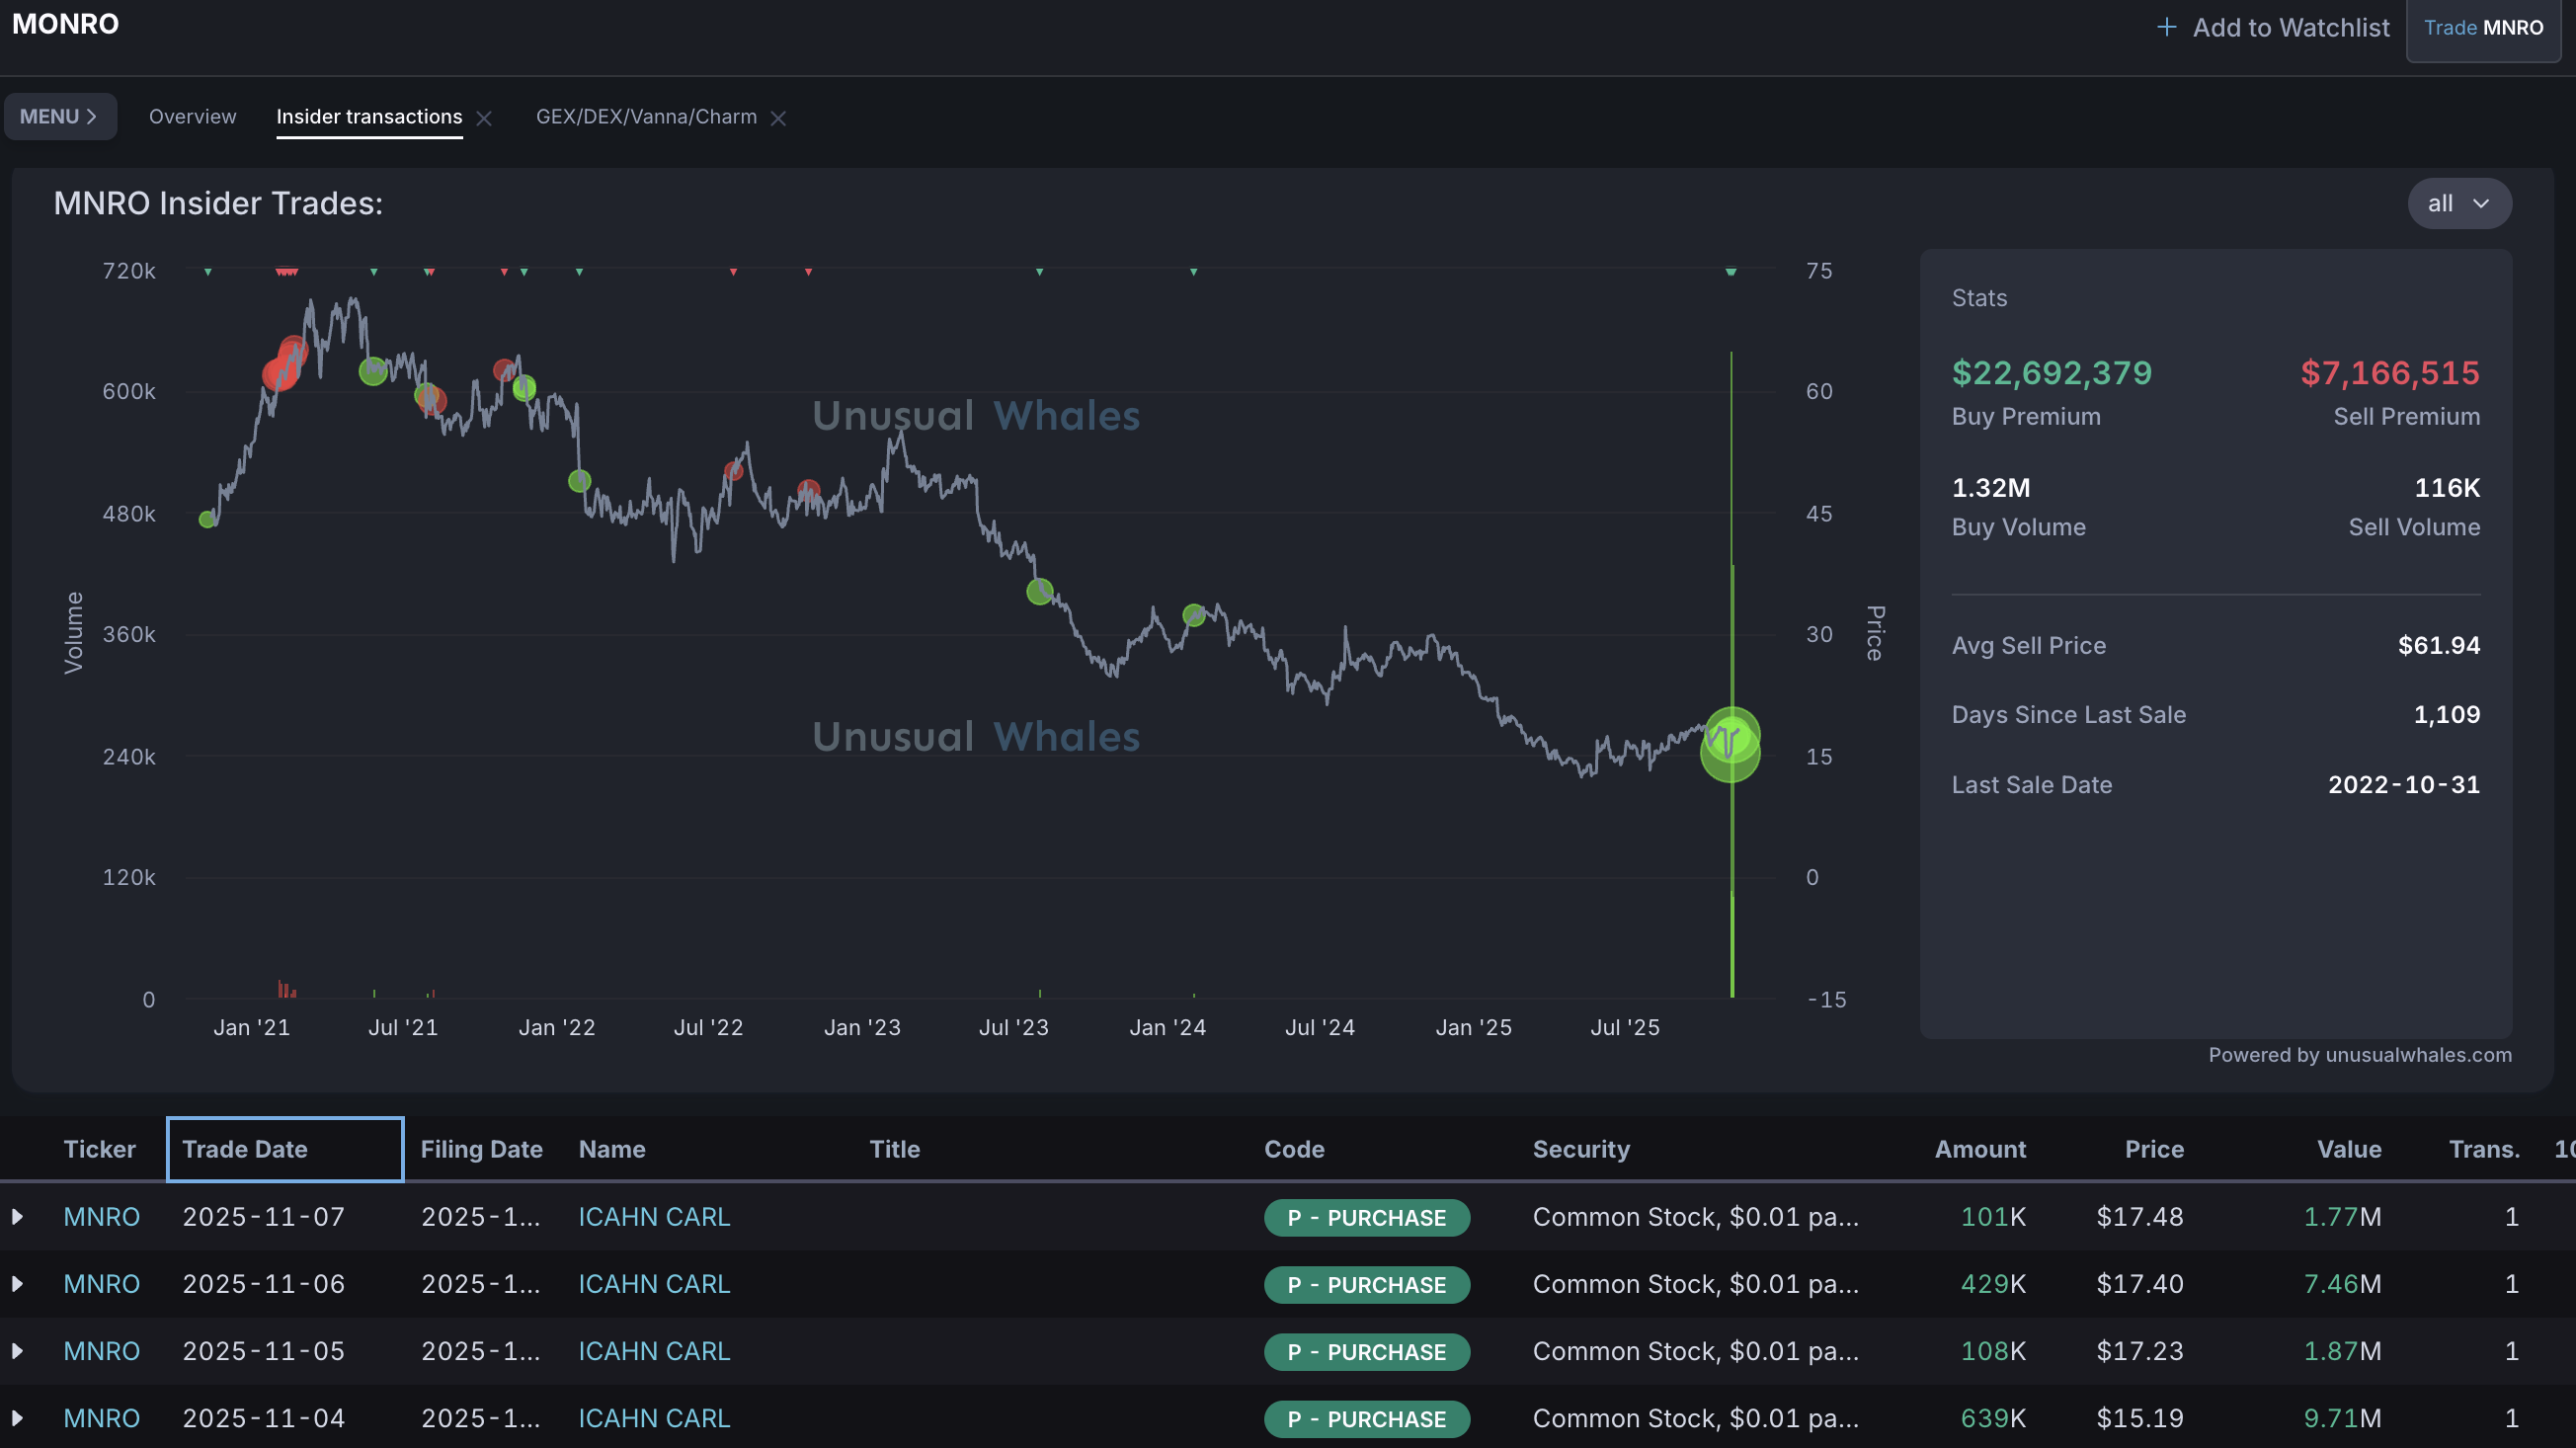Click the large green purchase bubble on chart
Screen dimensions: 2576x1448
[x=1730, y=746]
